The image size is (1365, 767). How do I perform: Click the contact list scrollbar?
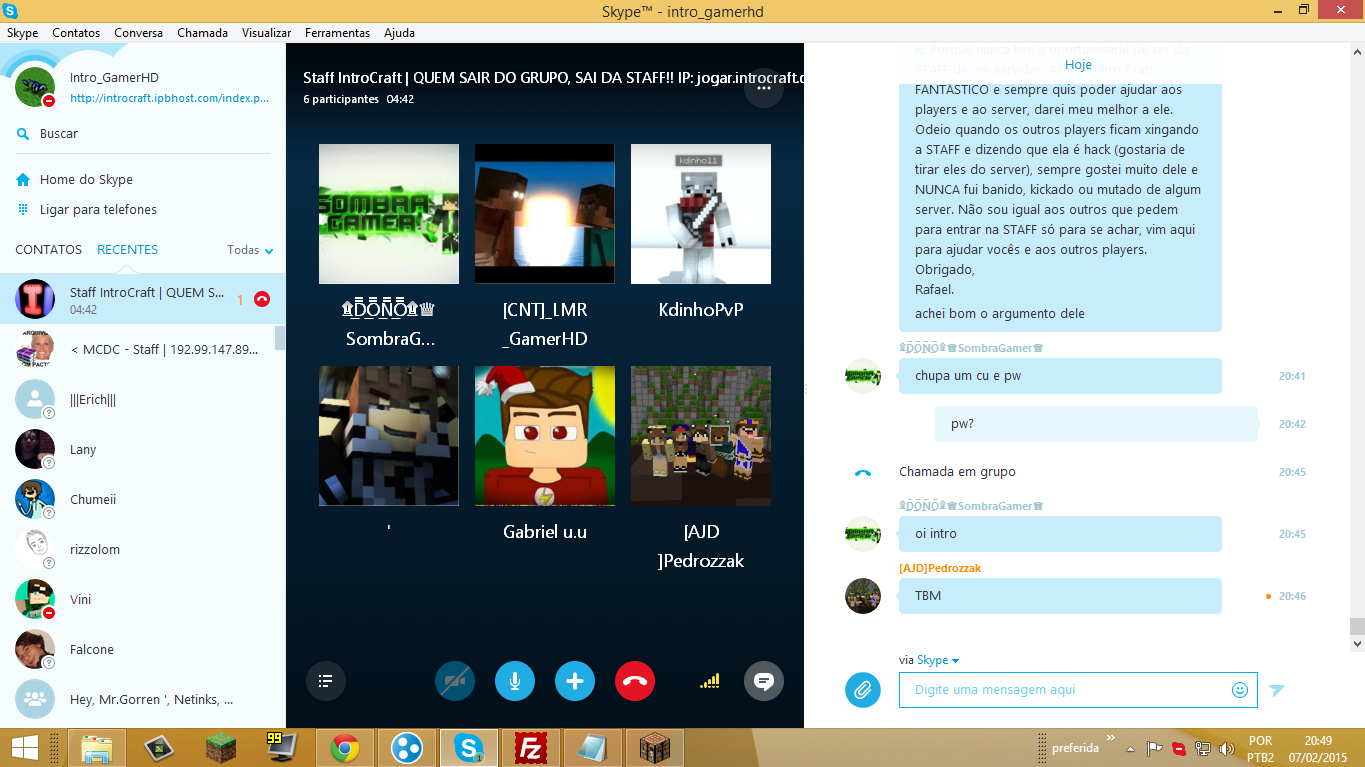[280, 337]
